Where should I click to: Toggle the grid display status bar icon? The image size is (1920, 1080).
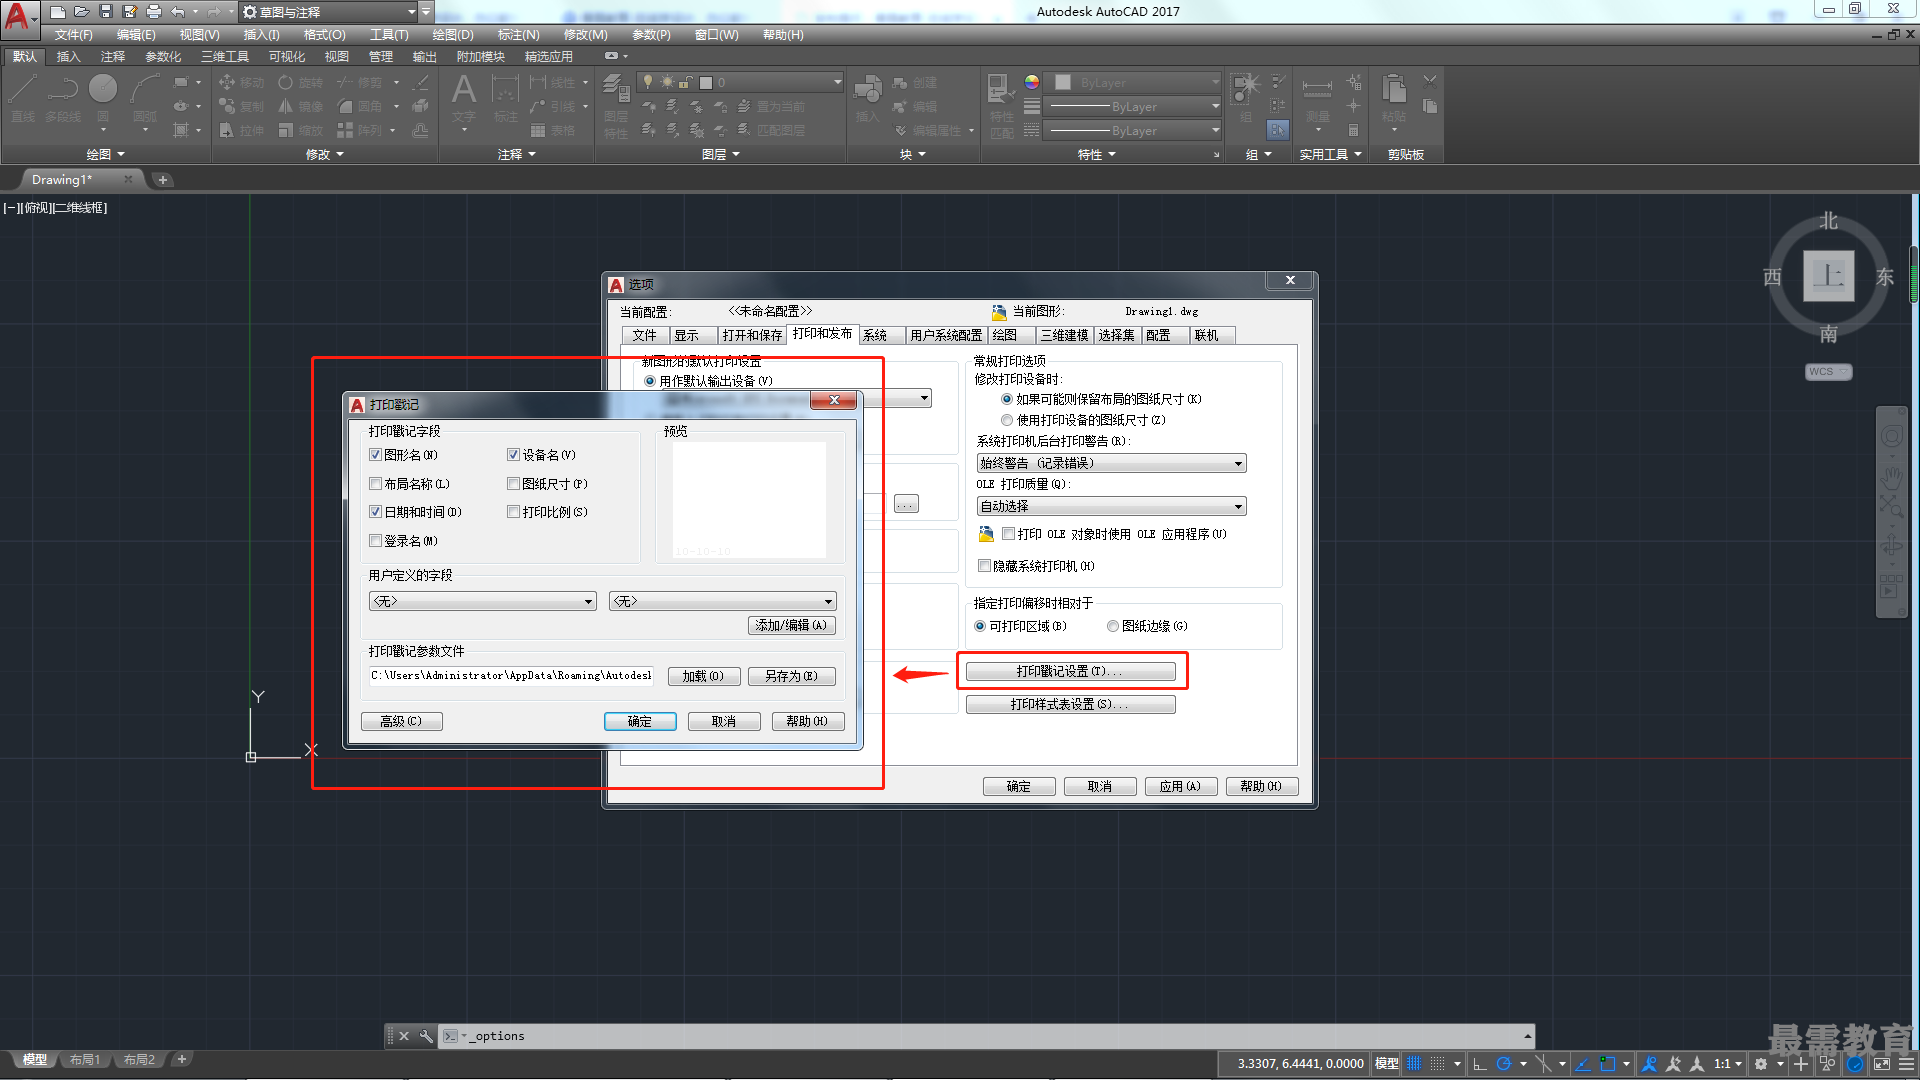pos(1414,1064)
